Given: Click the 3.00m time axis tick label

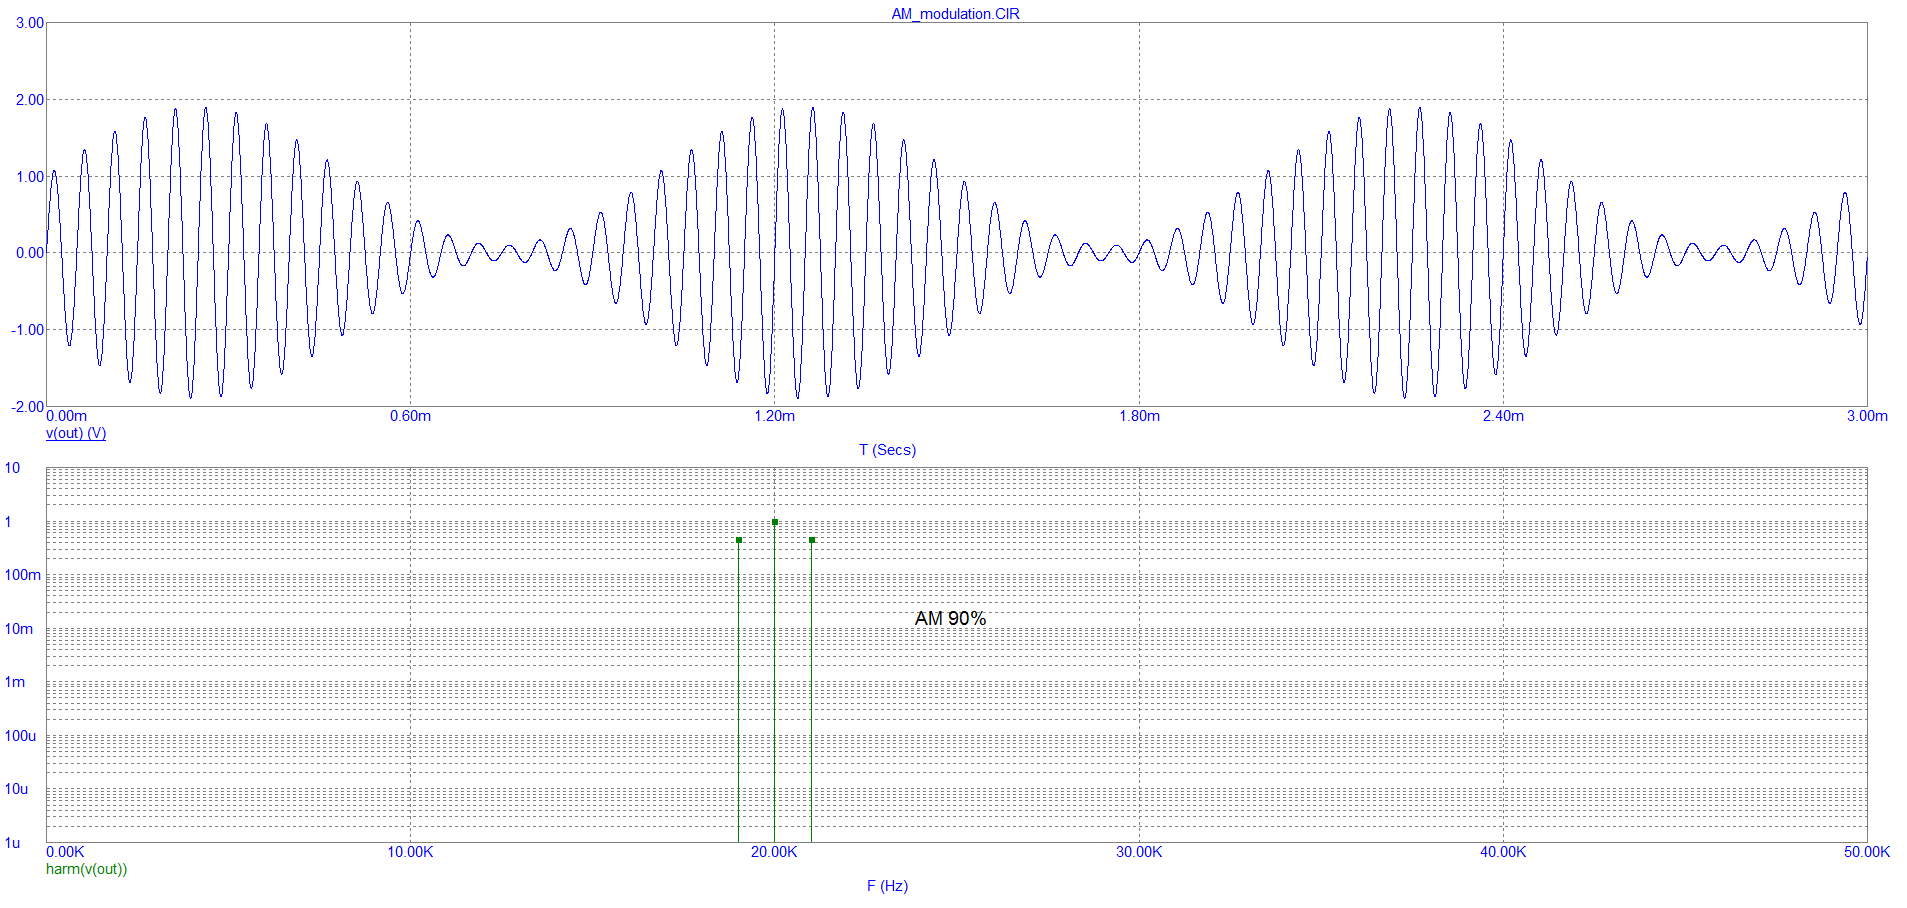Looking at the screenshot, I should (x=1867, y=416).
